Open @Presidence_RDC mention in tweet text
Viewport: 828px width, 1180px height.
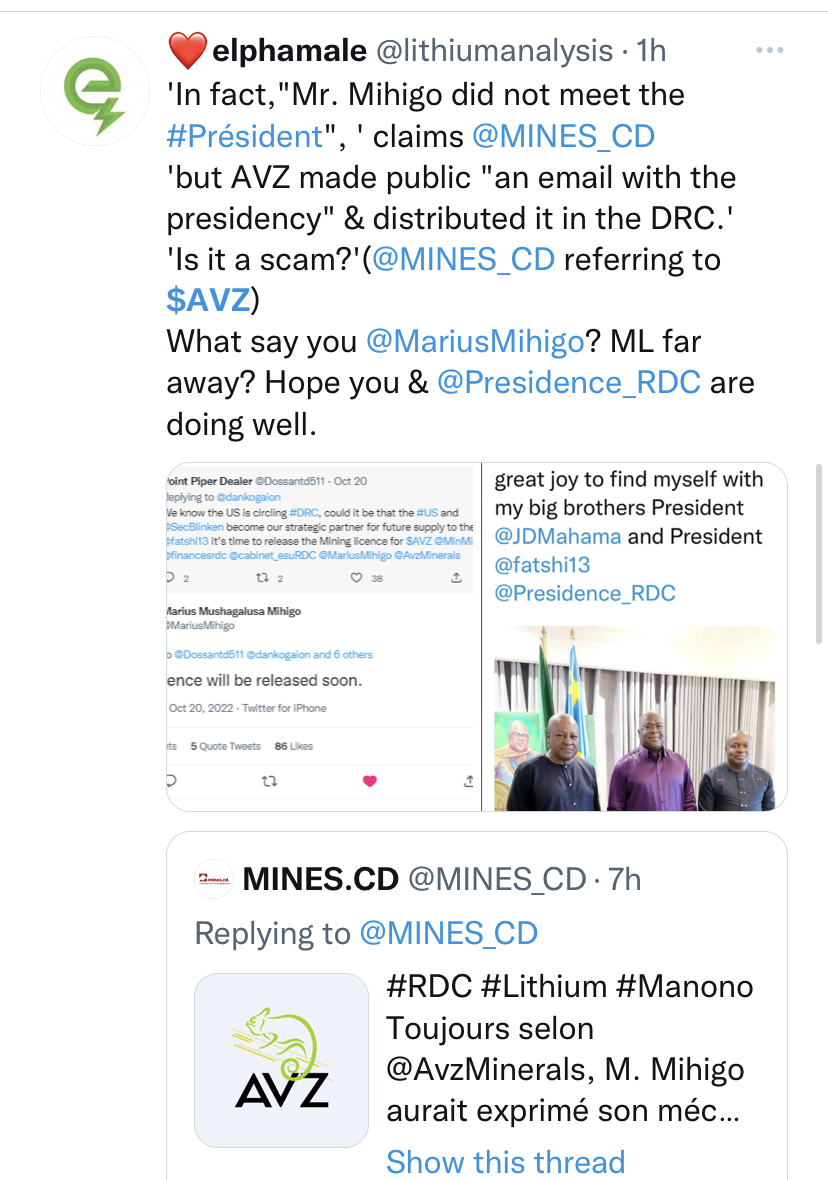568,383
